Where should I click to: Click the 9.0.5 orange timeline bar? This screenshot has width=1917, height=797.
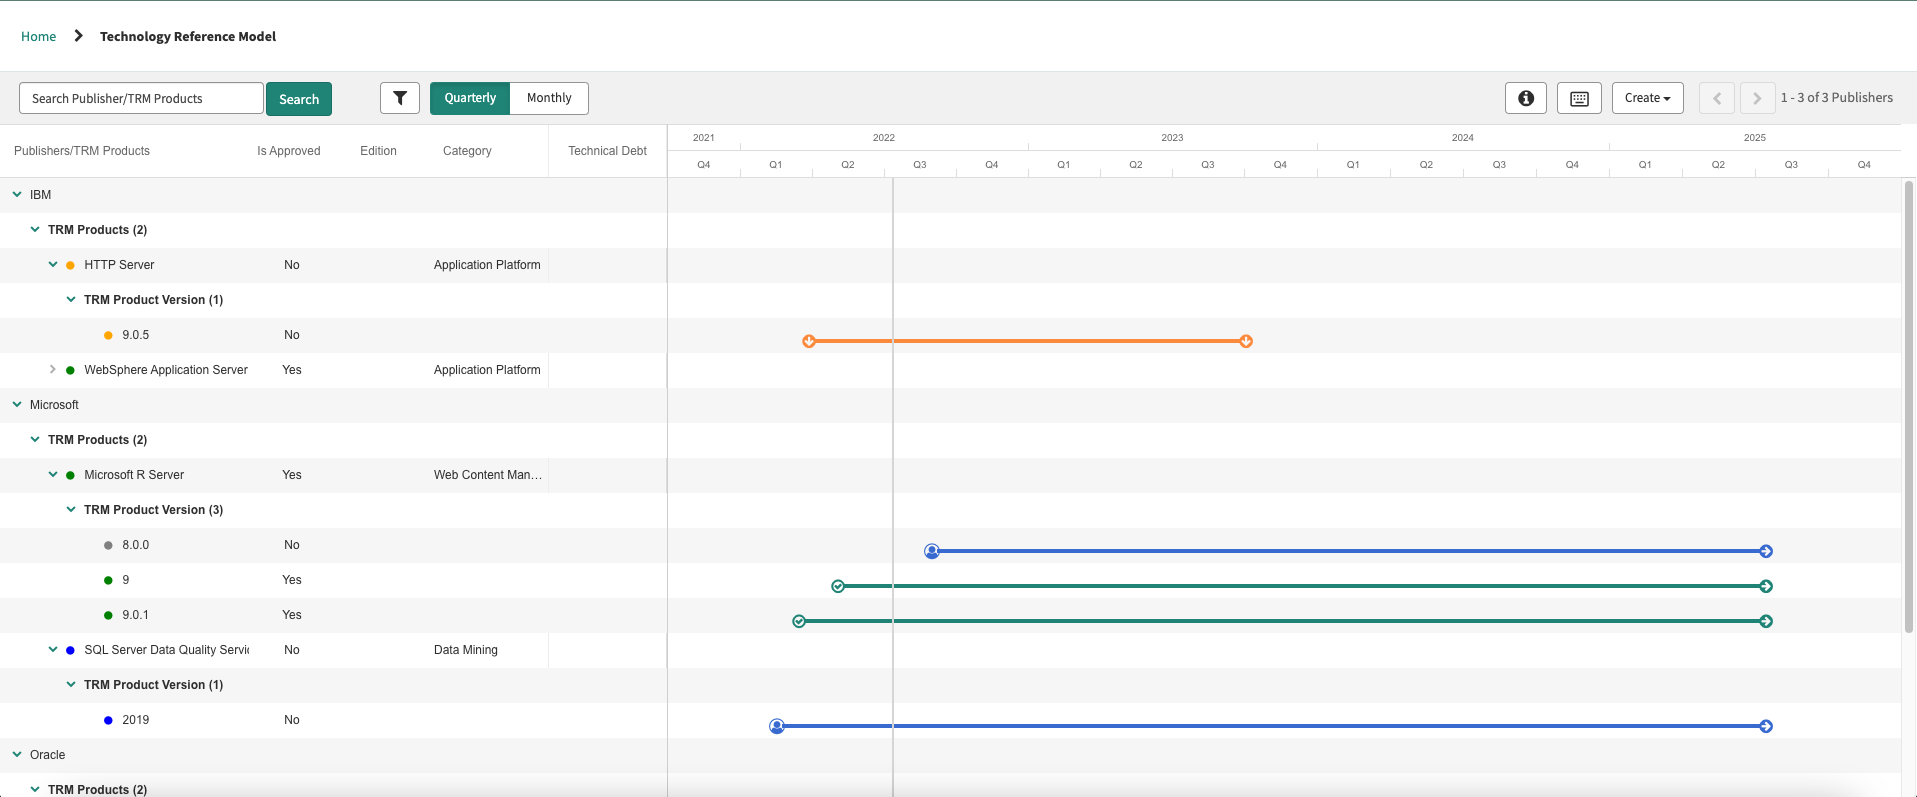(1027, 341)
